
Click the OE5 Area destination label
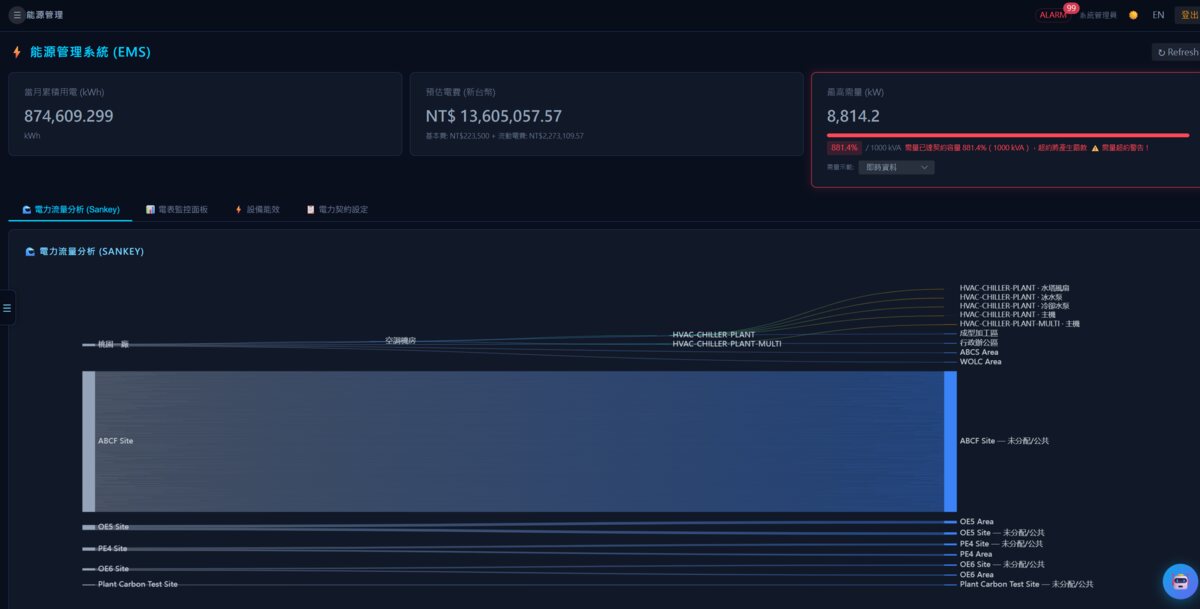pos(977,522)
